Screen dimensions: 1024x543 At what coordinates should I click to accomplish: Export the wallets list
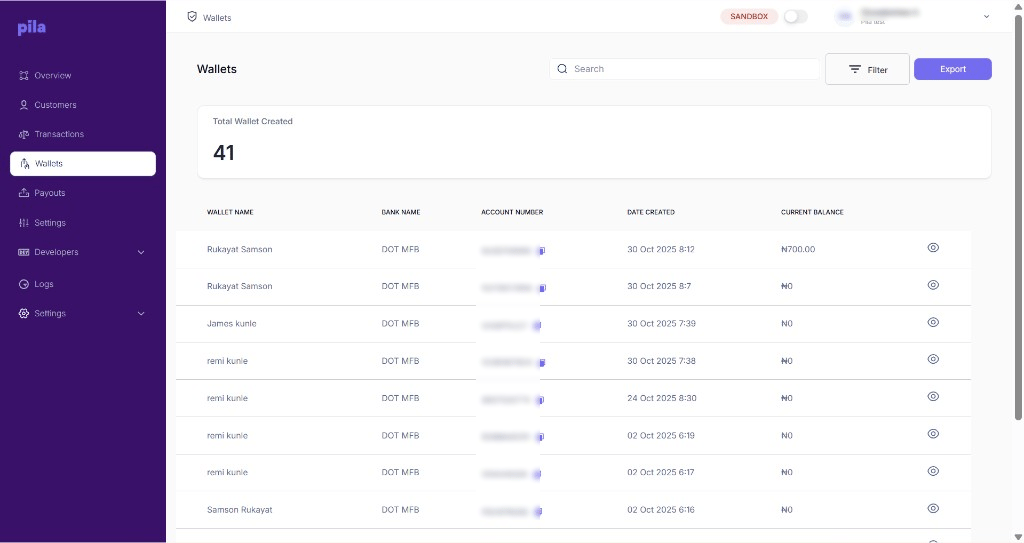tap(953, 69)
